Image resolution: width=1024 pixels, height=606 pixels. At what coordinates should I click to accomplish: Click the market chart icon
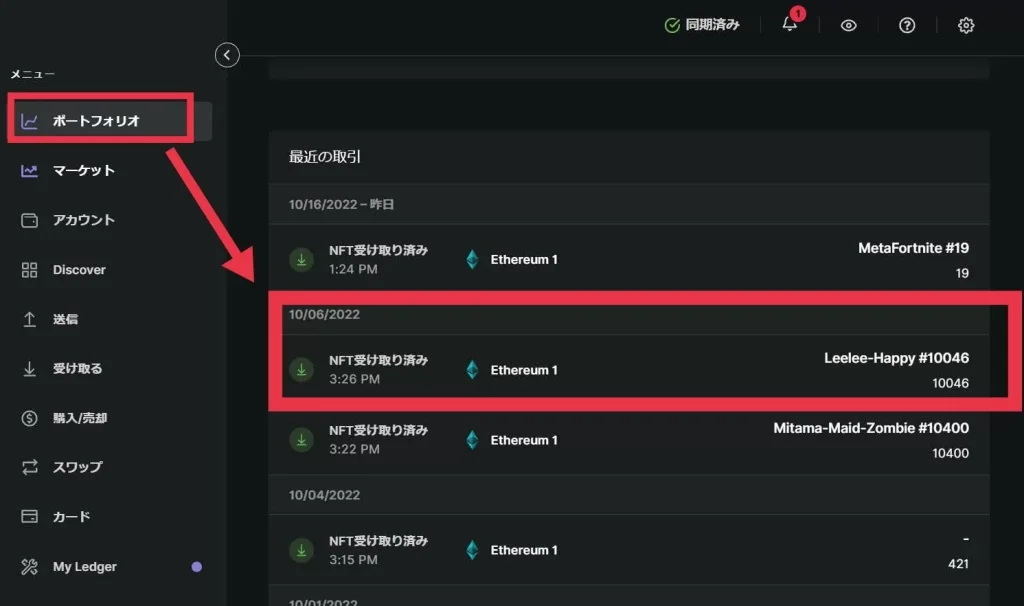coord(29,170)
